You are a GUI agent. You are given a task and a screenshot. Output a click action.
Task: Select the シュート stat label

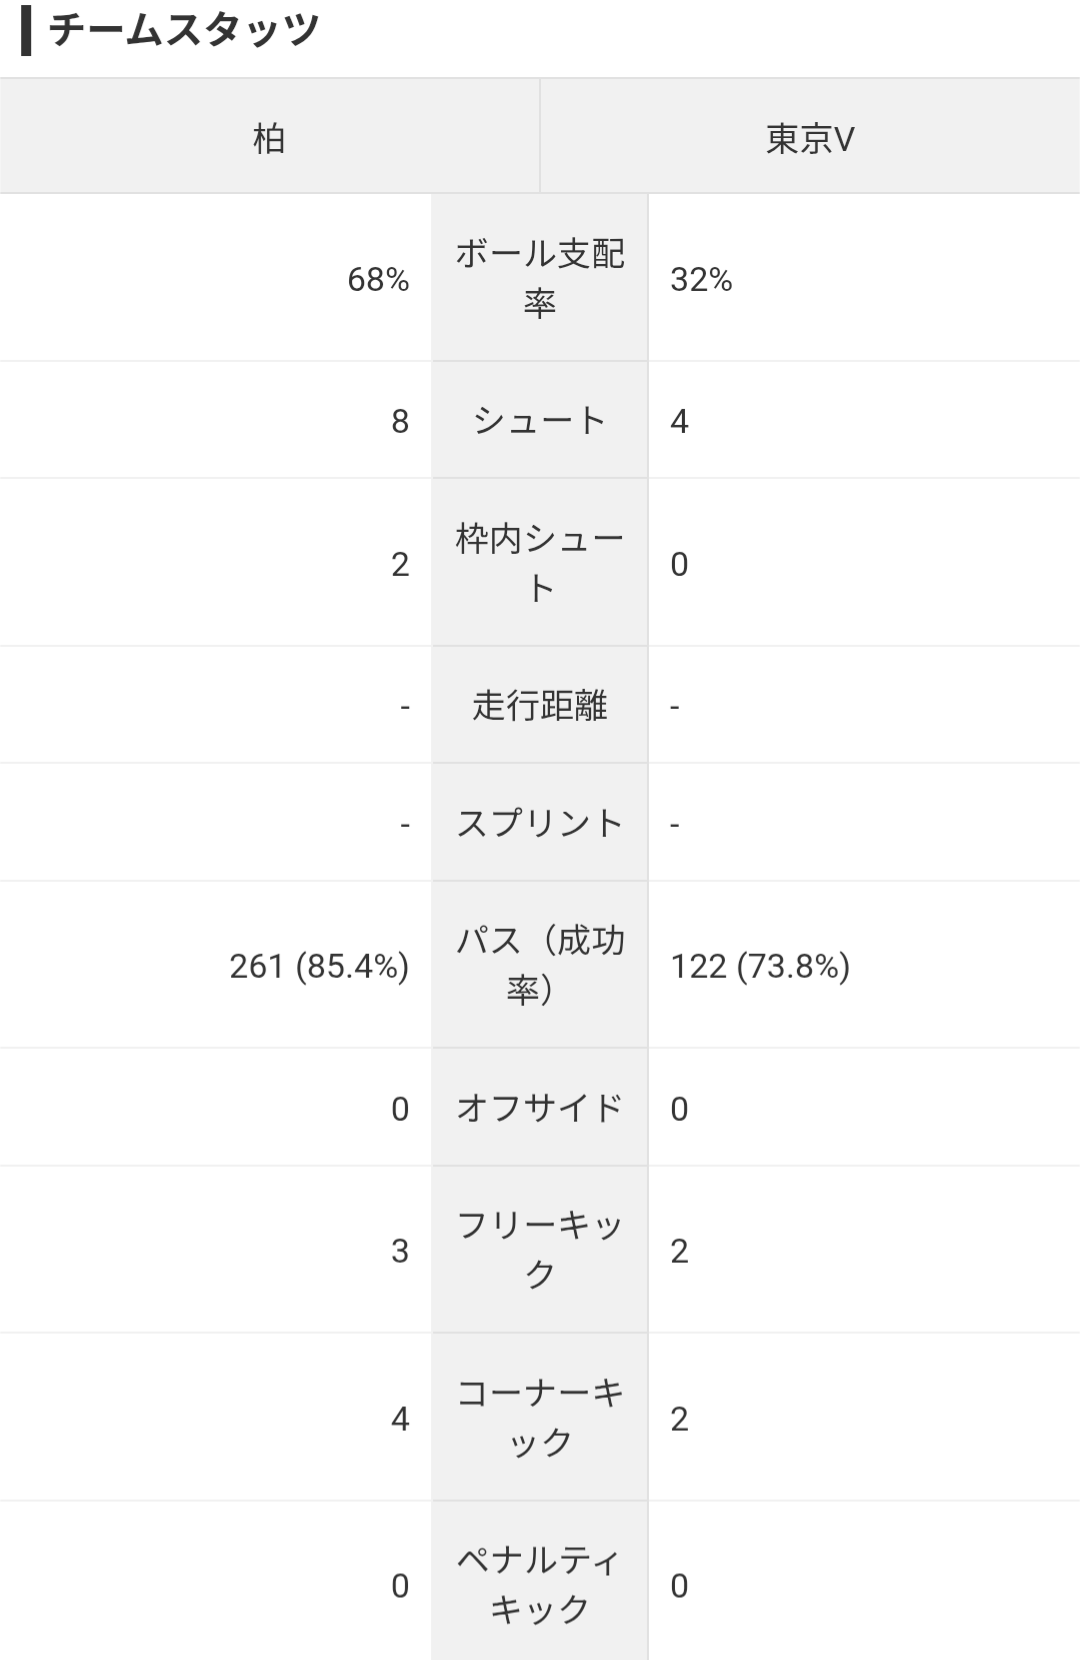(539, 421)
